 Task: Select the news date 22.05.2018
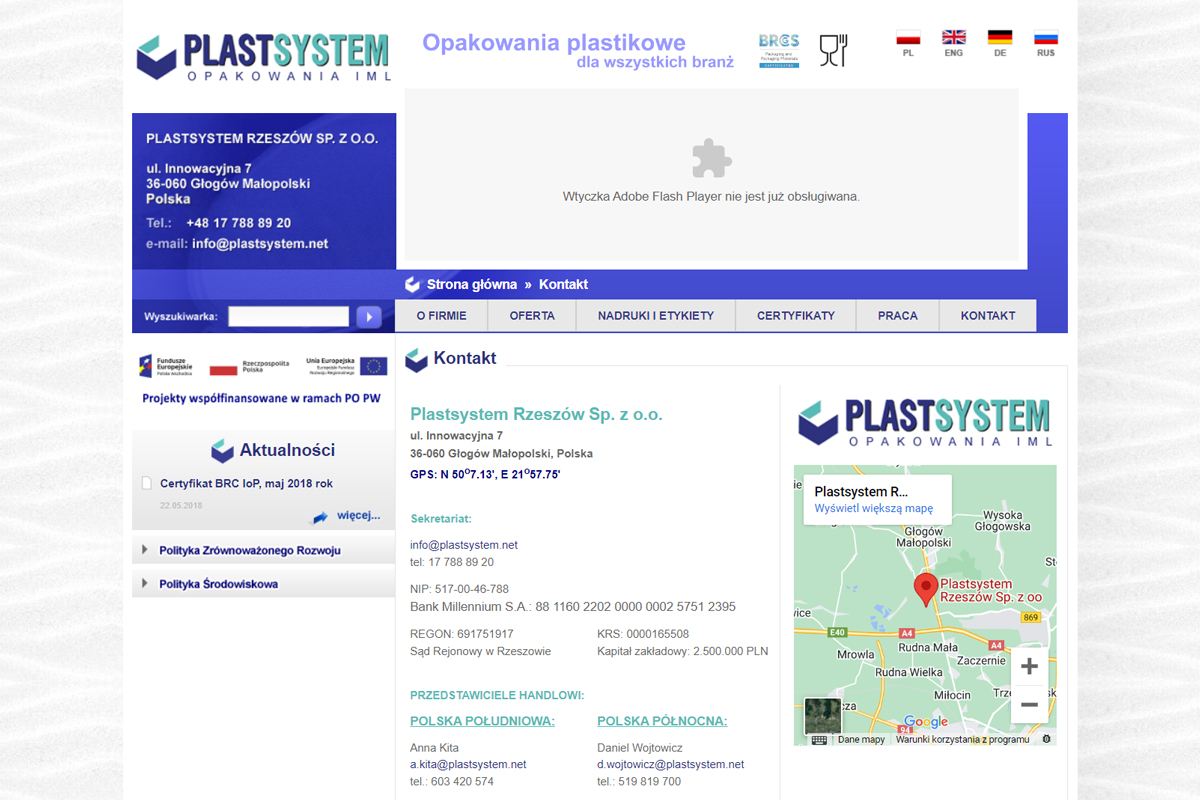click(x=181, y=506)
